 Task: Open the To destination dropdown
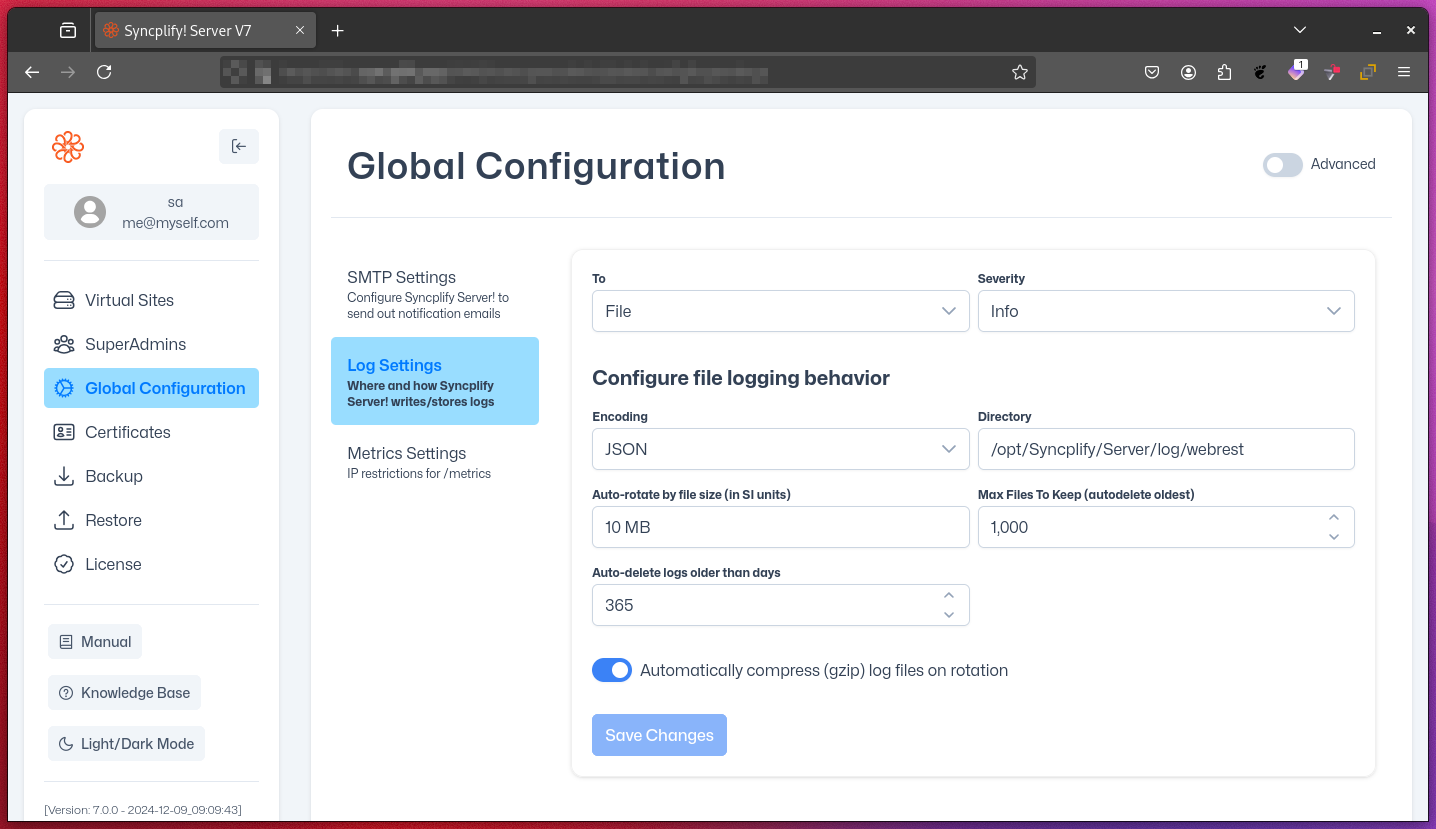pyautogui.click(x=780, y=311)
